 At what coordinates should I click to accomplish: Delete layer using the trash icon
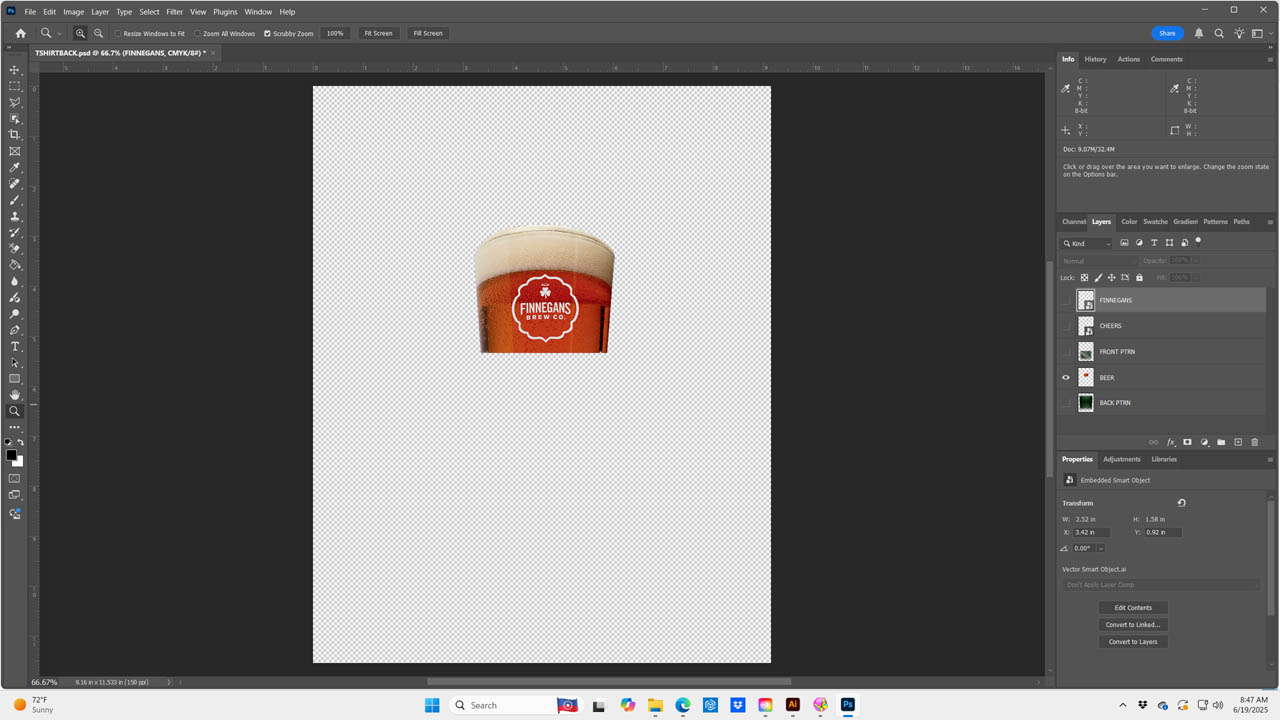pyautogui.click(x=1255, y=442)
